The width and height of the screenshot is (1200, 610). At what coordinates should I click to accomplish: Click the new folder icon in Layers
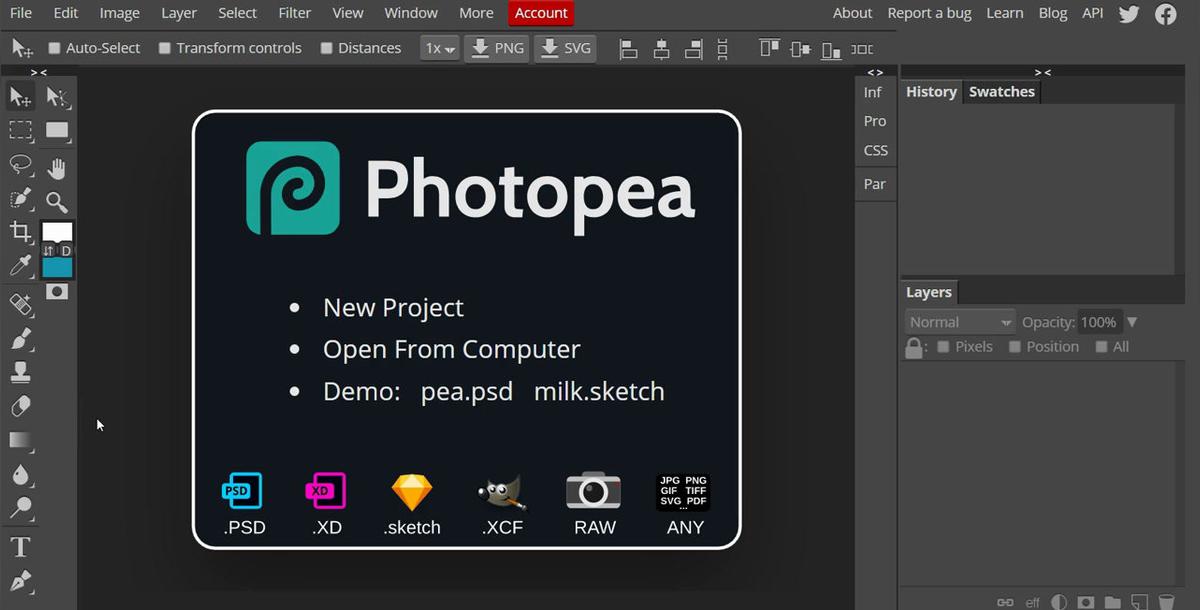1112,602
